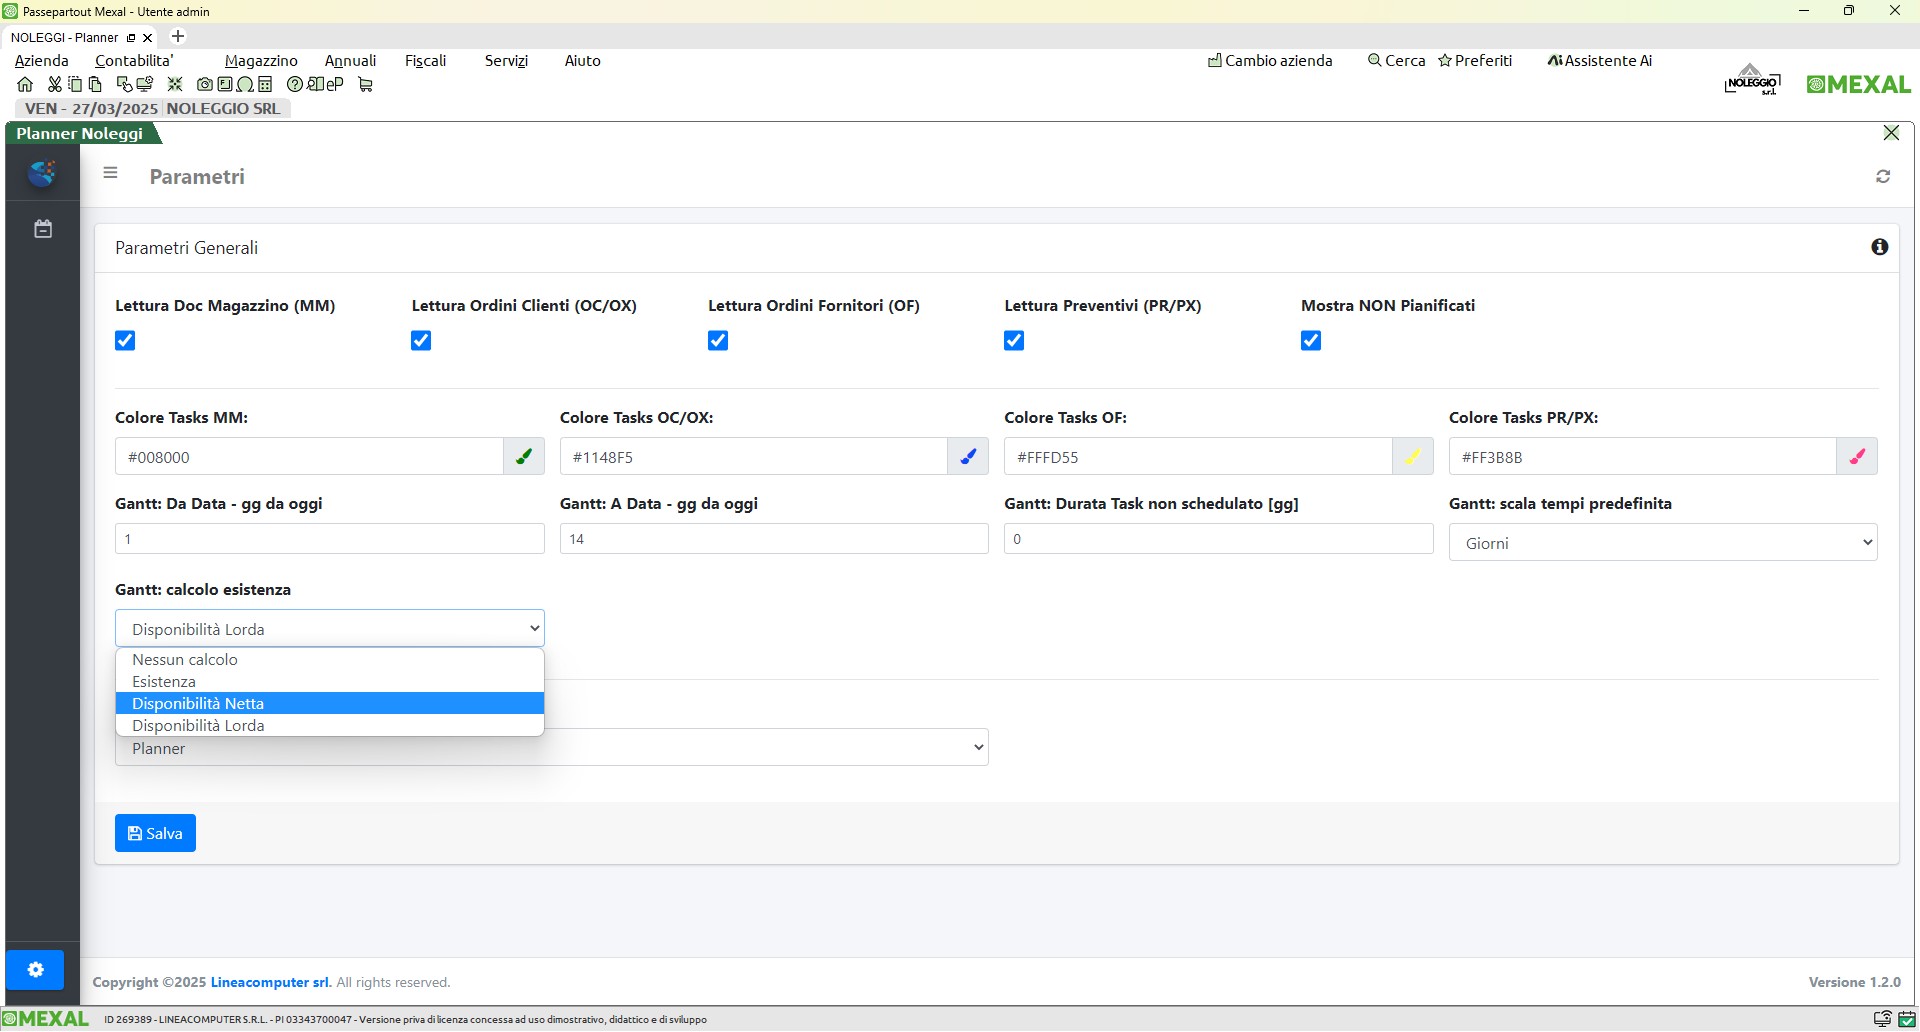This screenshot has height=1032, width=1920.
Task: Click the home icon in the toolbar
Action: (25, 85)
